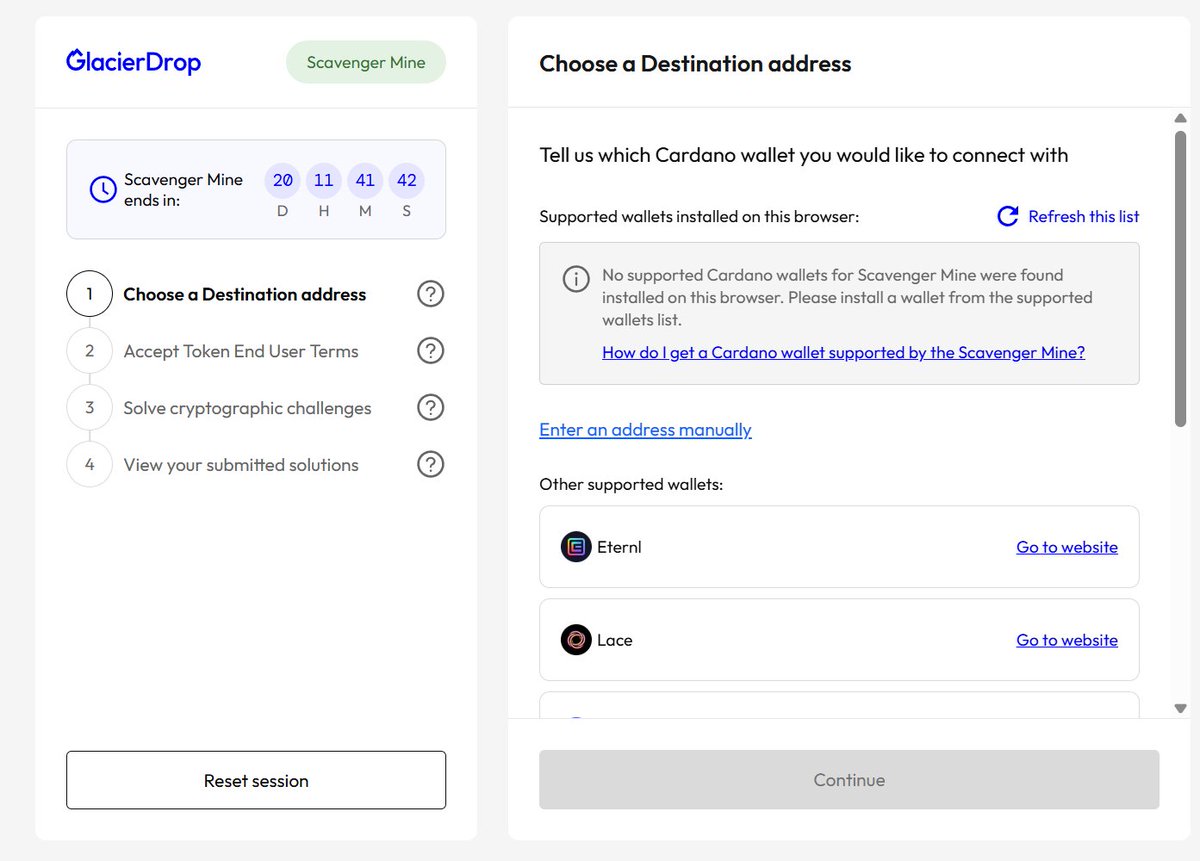Open help icon for Accept Token End User Terms
Screen dimensions: 1200x861
430,351
